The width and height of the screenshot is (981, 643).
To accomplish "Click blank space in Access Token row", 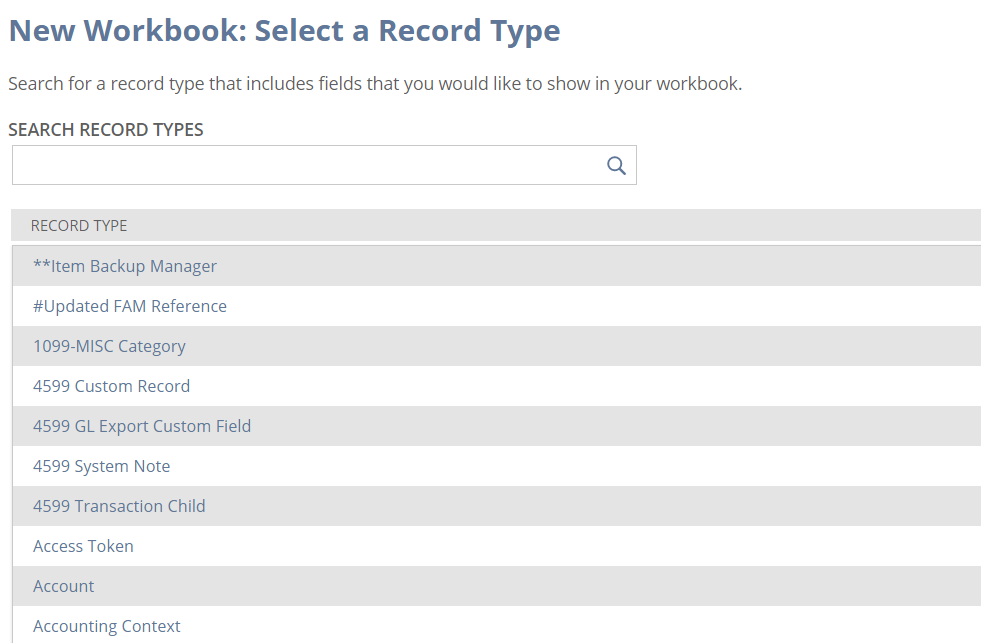I will [x=600, y=546].
